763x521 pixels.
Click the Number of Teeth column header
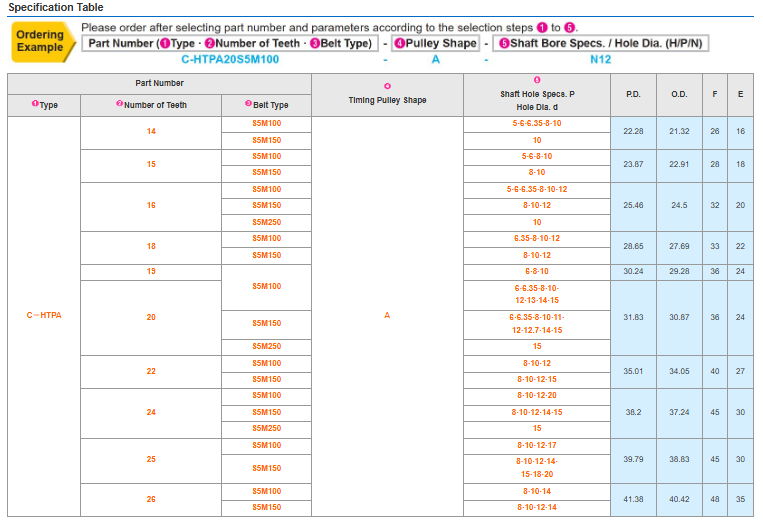click(x=151, y=105)
